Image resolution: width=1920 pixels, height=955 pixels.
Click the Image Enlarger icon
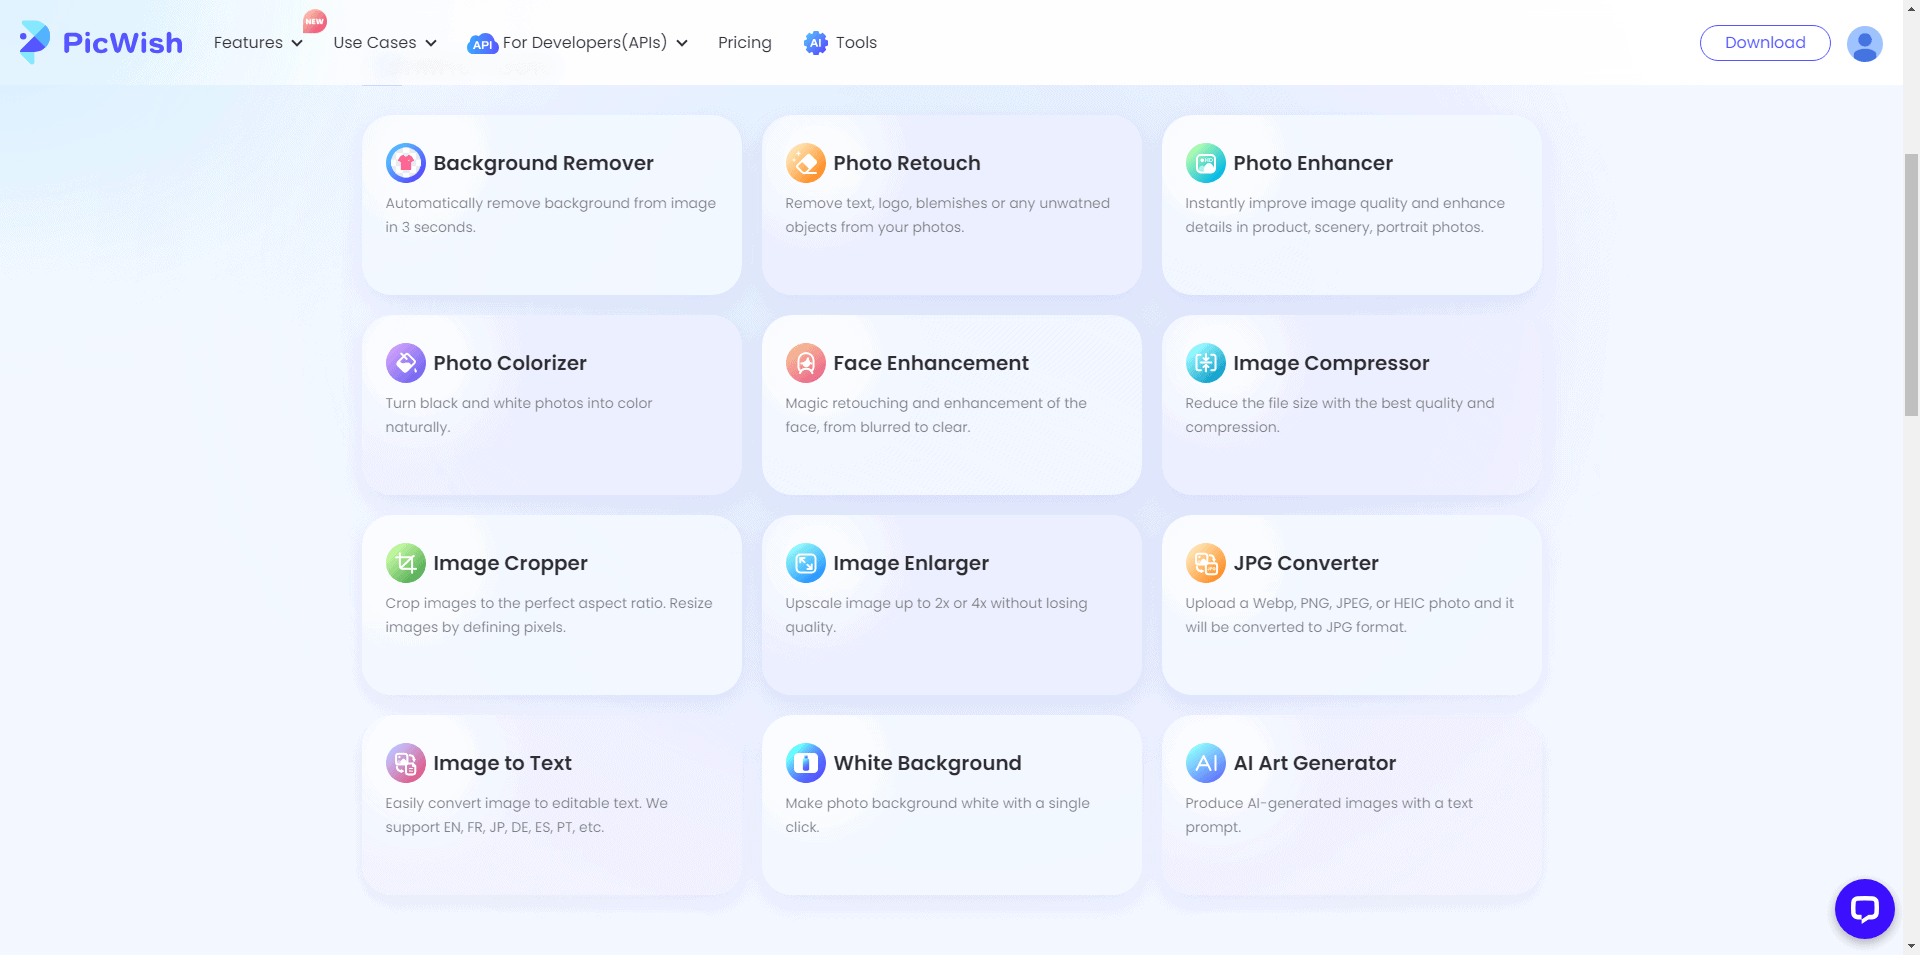pos(806,563)
